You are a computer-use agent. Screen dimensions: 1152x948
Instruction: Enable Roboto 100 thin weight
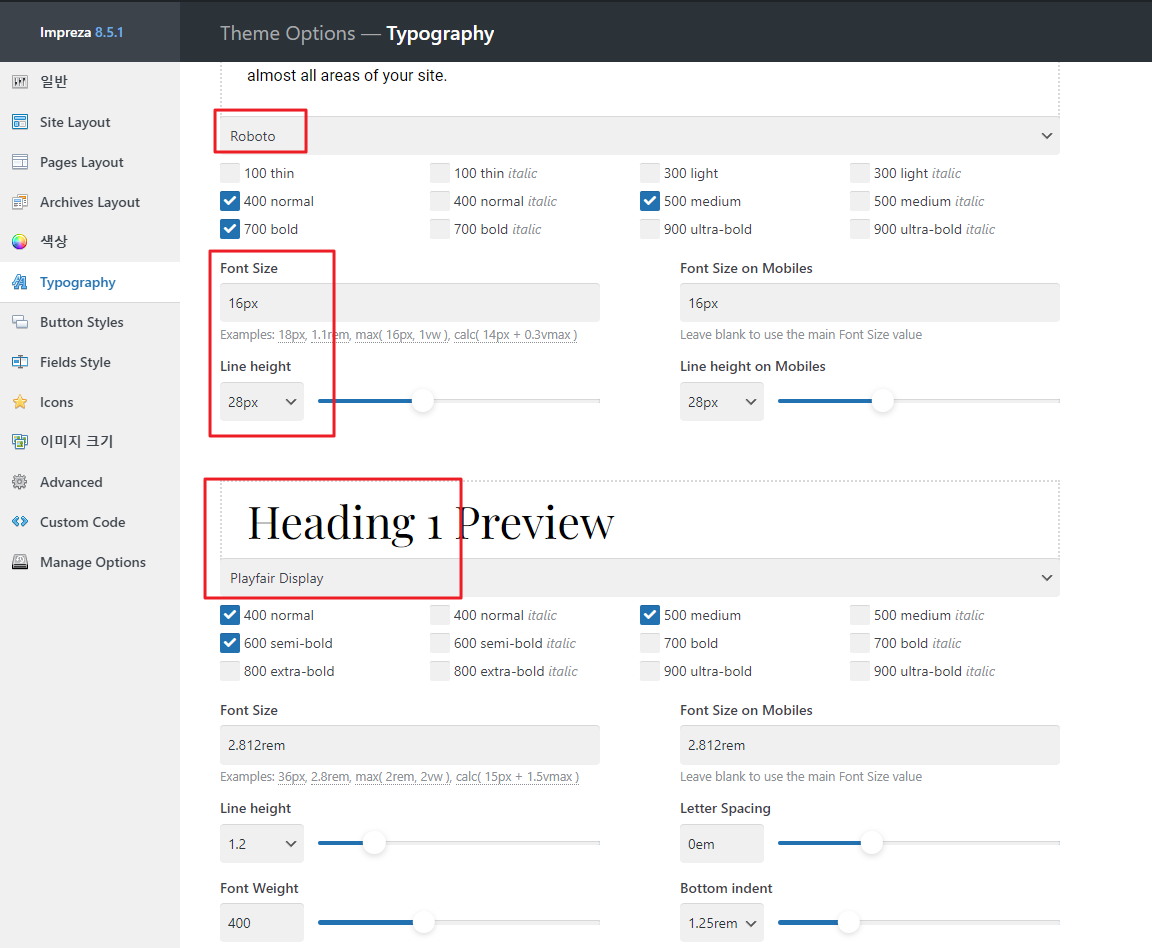[230, 173]
